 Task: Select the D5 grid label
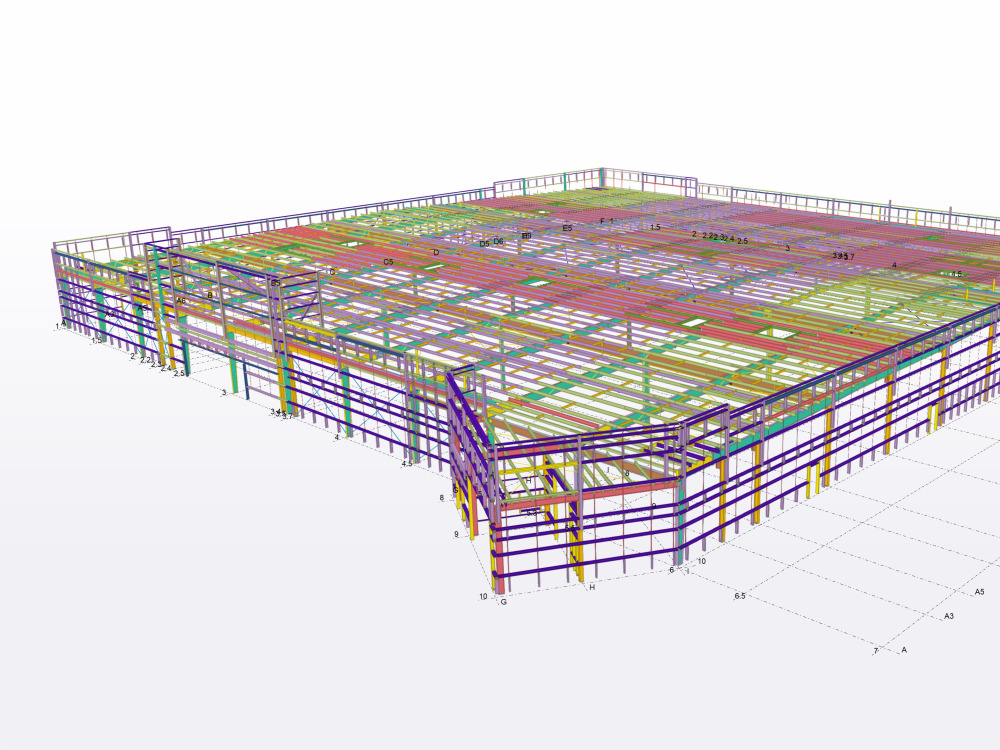484,244
